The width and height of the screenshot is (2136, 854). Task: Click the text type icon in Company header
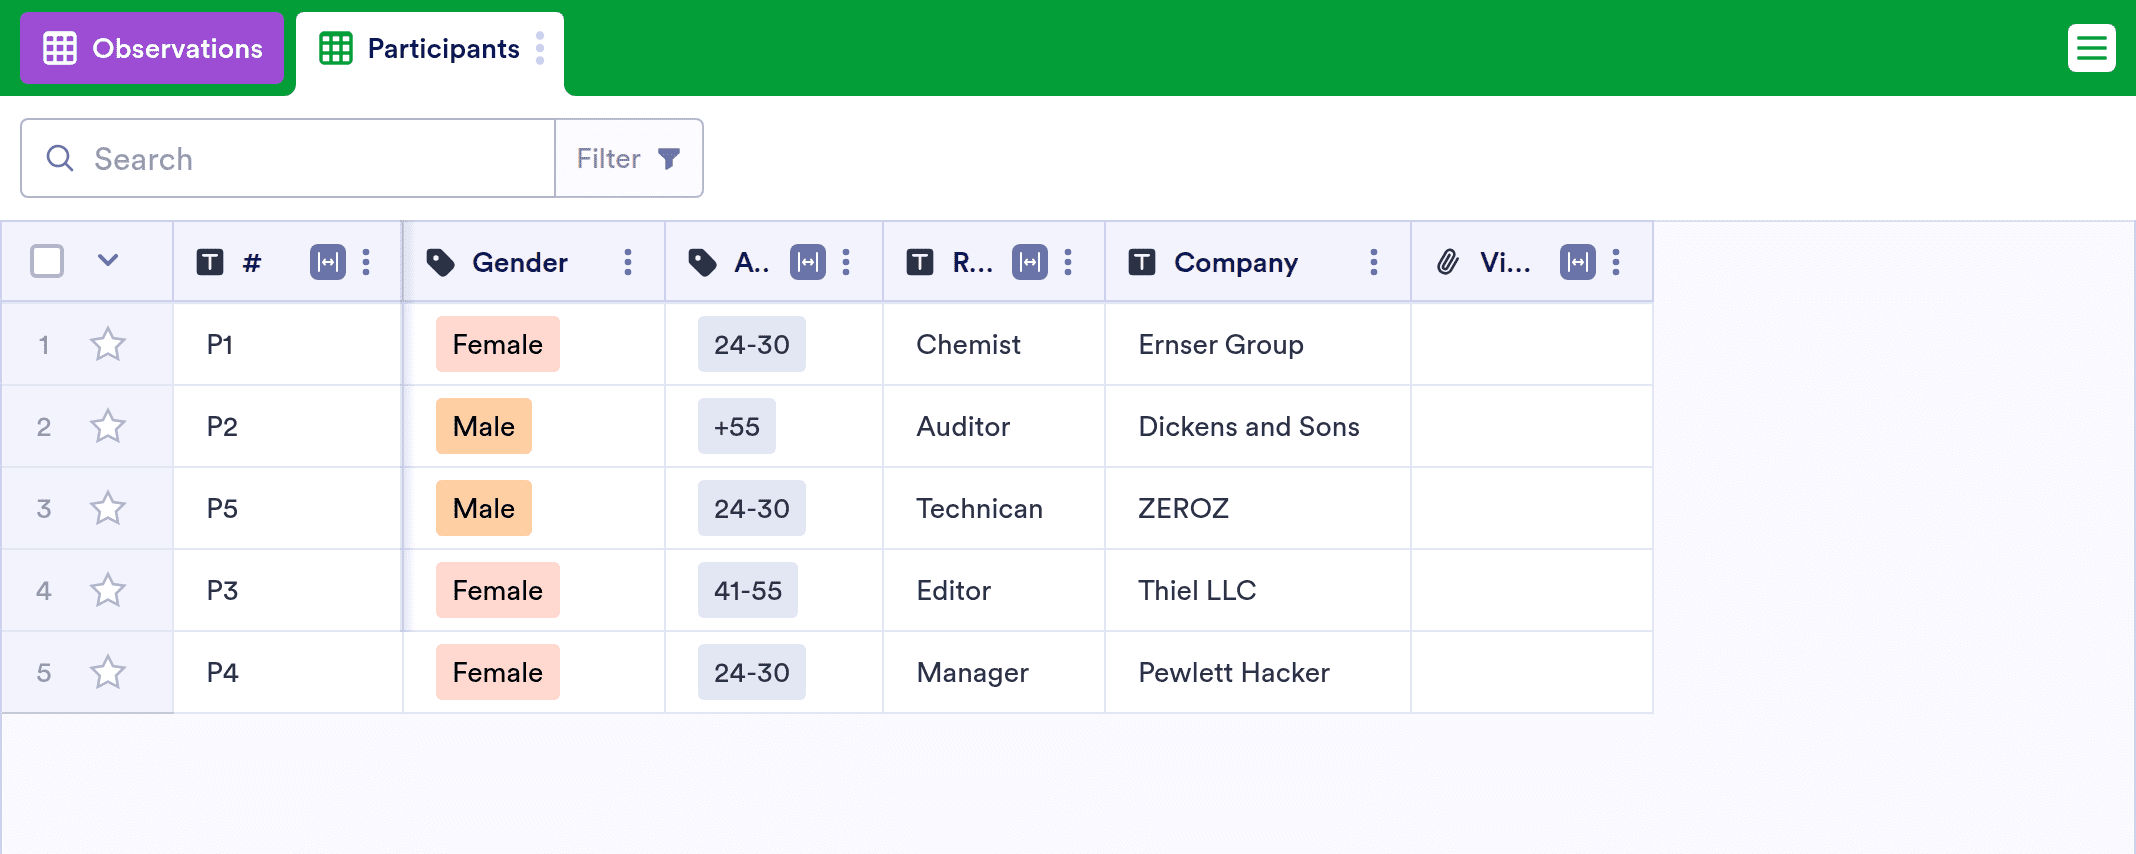coord(1142,262)
